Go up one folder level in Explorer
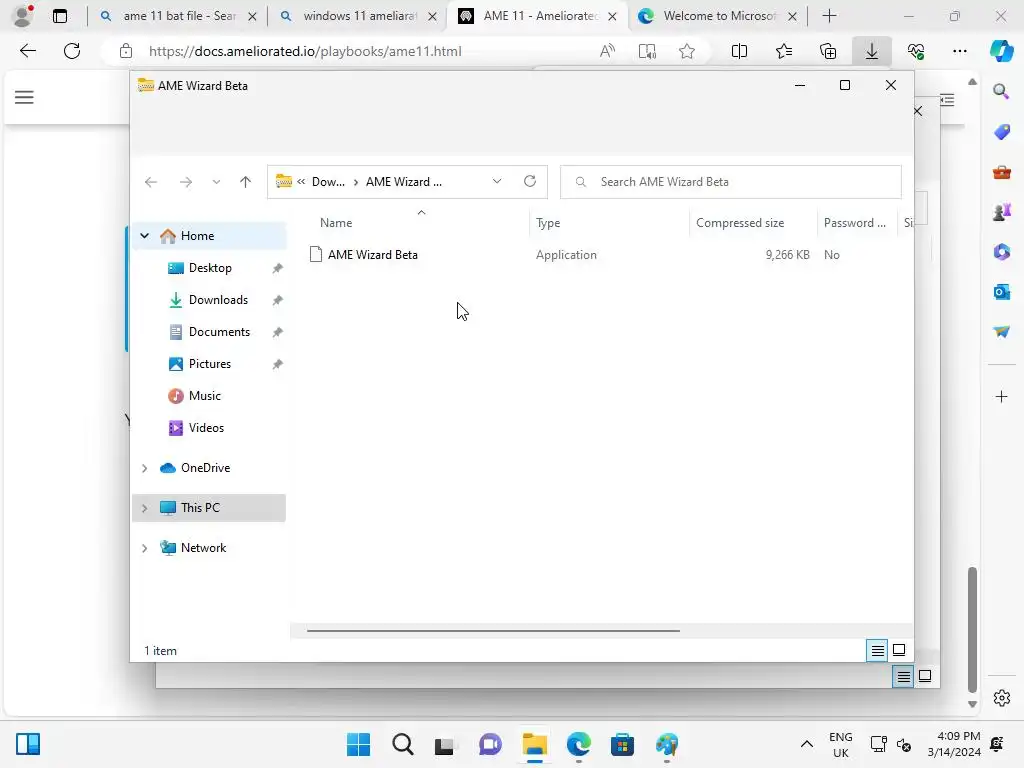Viewport: 1024px width, 768px height. point(246,182)
